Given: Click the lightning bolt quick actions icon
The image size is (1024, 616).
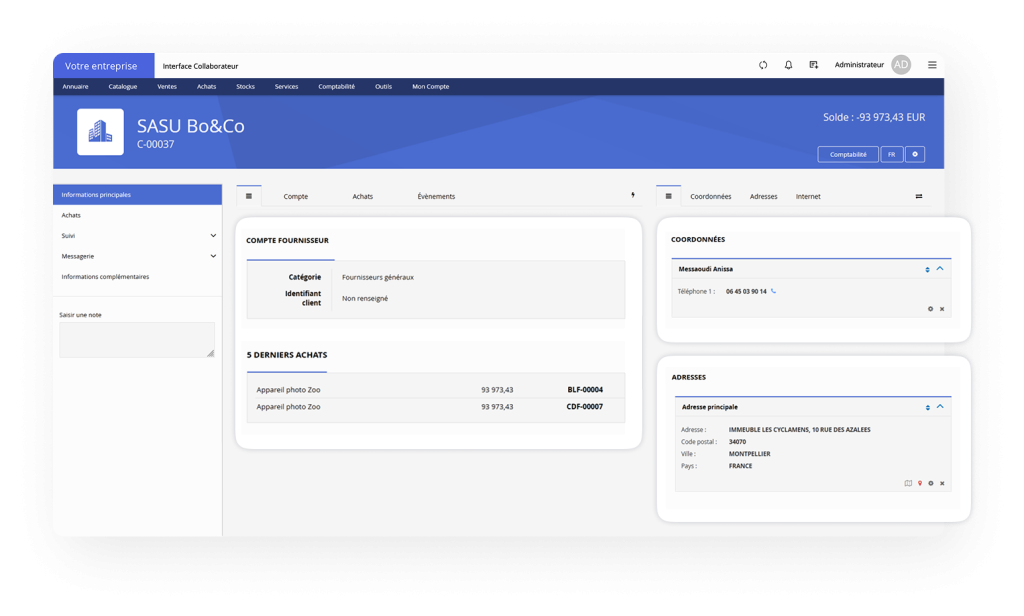Looking at the screenshot, I should [632, 196].
